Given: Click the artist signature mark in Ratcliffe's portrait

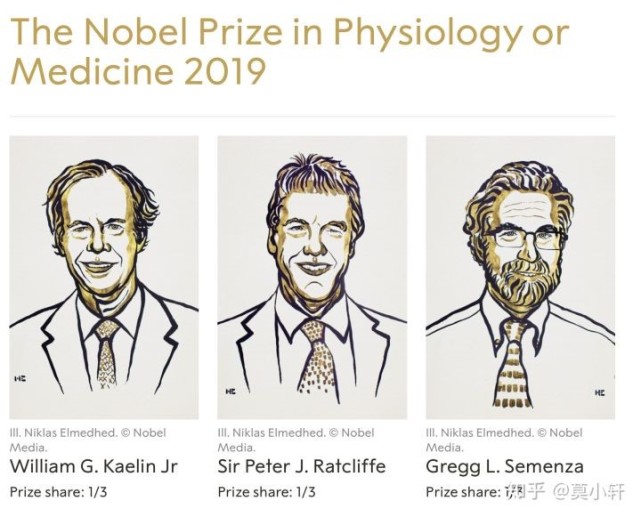Looking at the screenshot, I should coord(231,392).
